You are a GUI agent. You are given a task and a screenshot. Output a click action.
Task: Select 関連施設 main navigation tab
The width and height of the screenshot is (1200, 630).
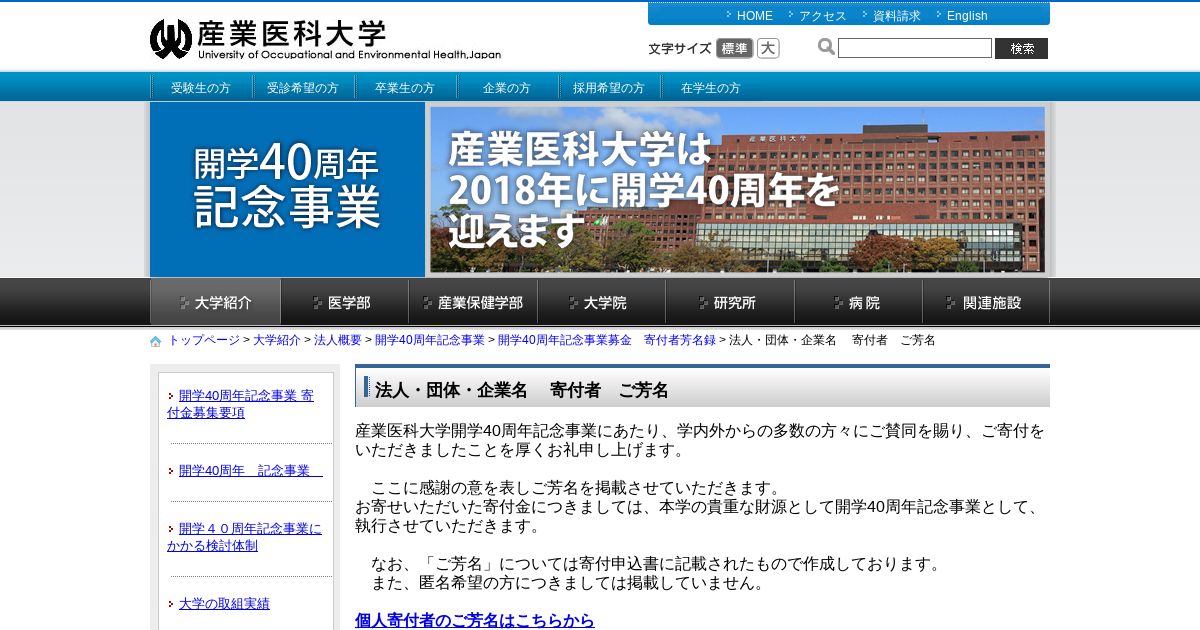tap(986, 302)
